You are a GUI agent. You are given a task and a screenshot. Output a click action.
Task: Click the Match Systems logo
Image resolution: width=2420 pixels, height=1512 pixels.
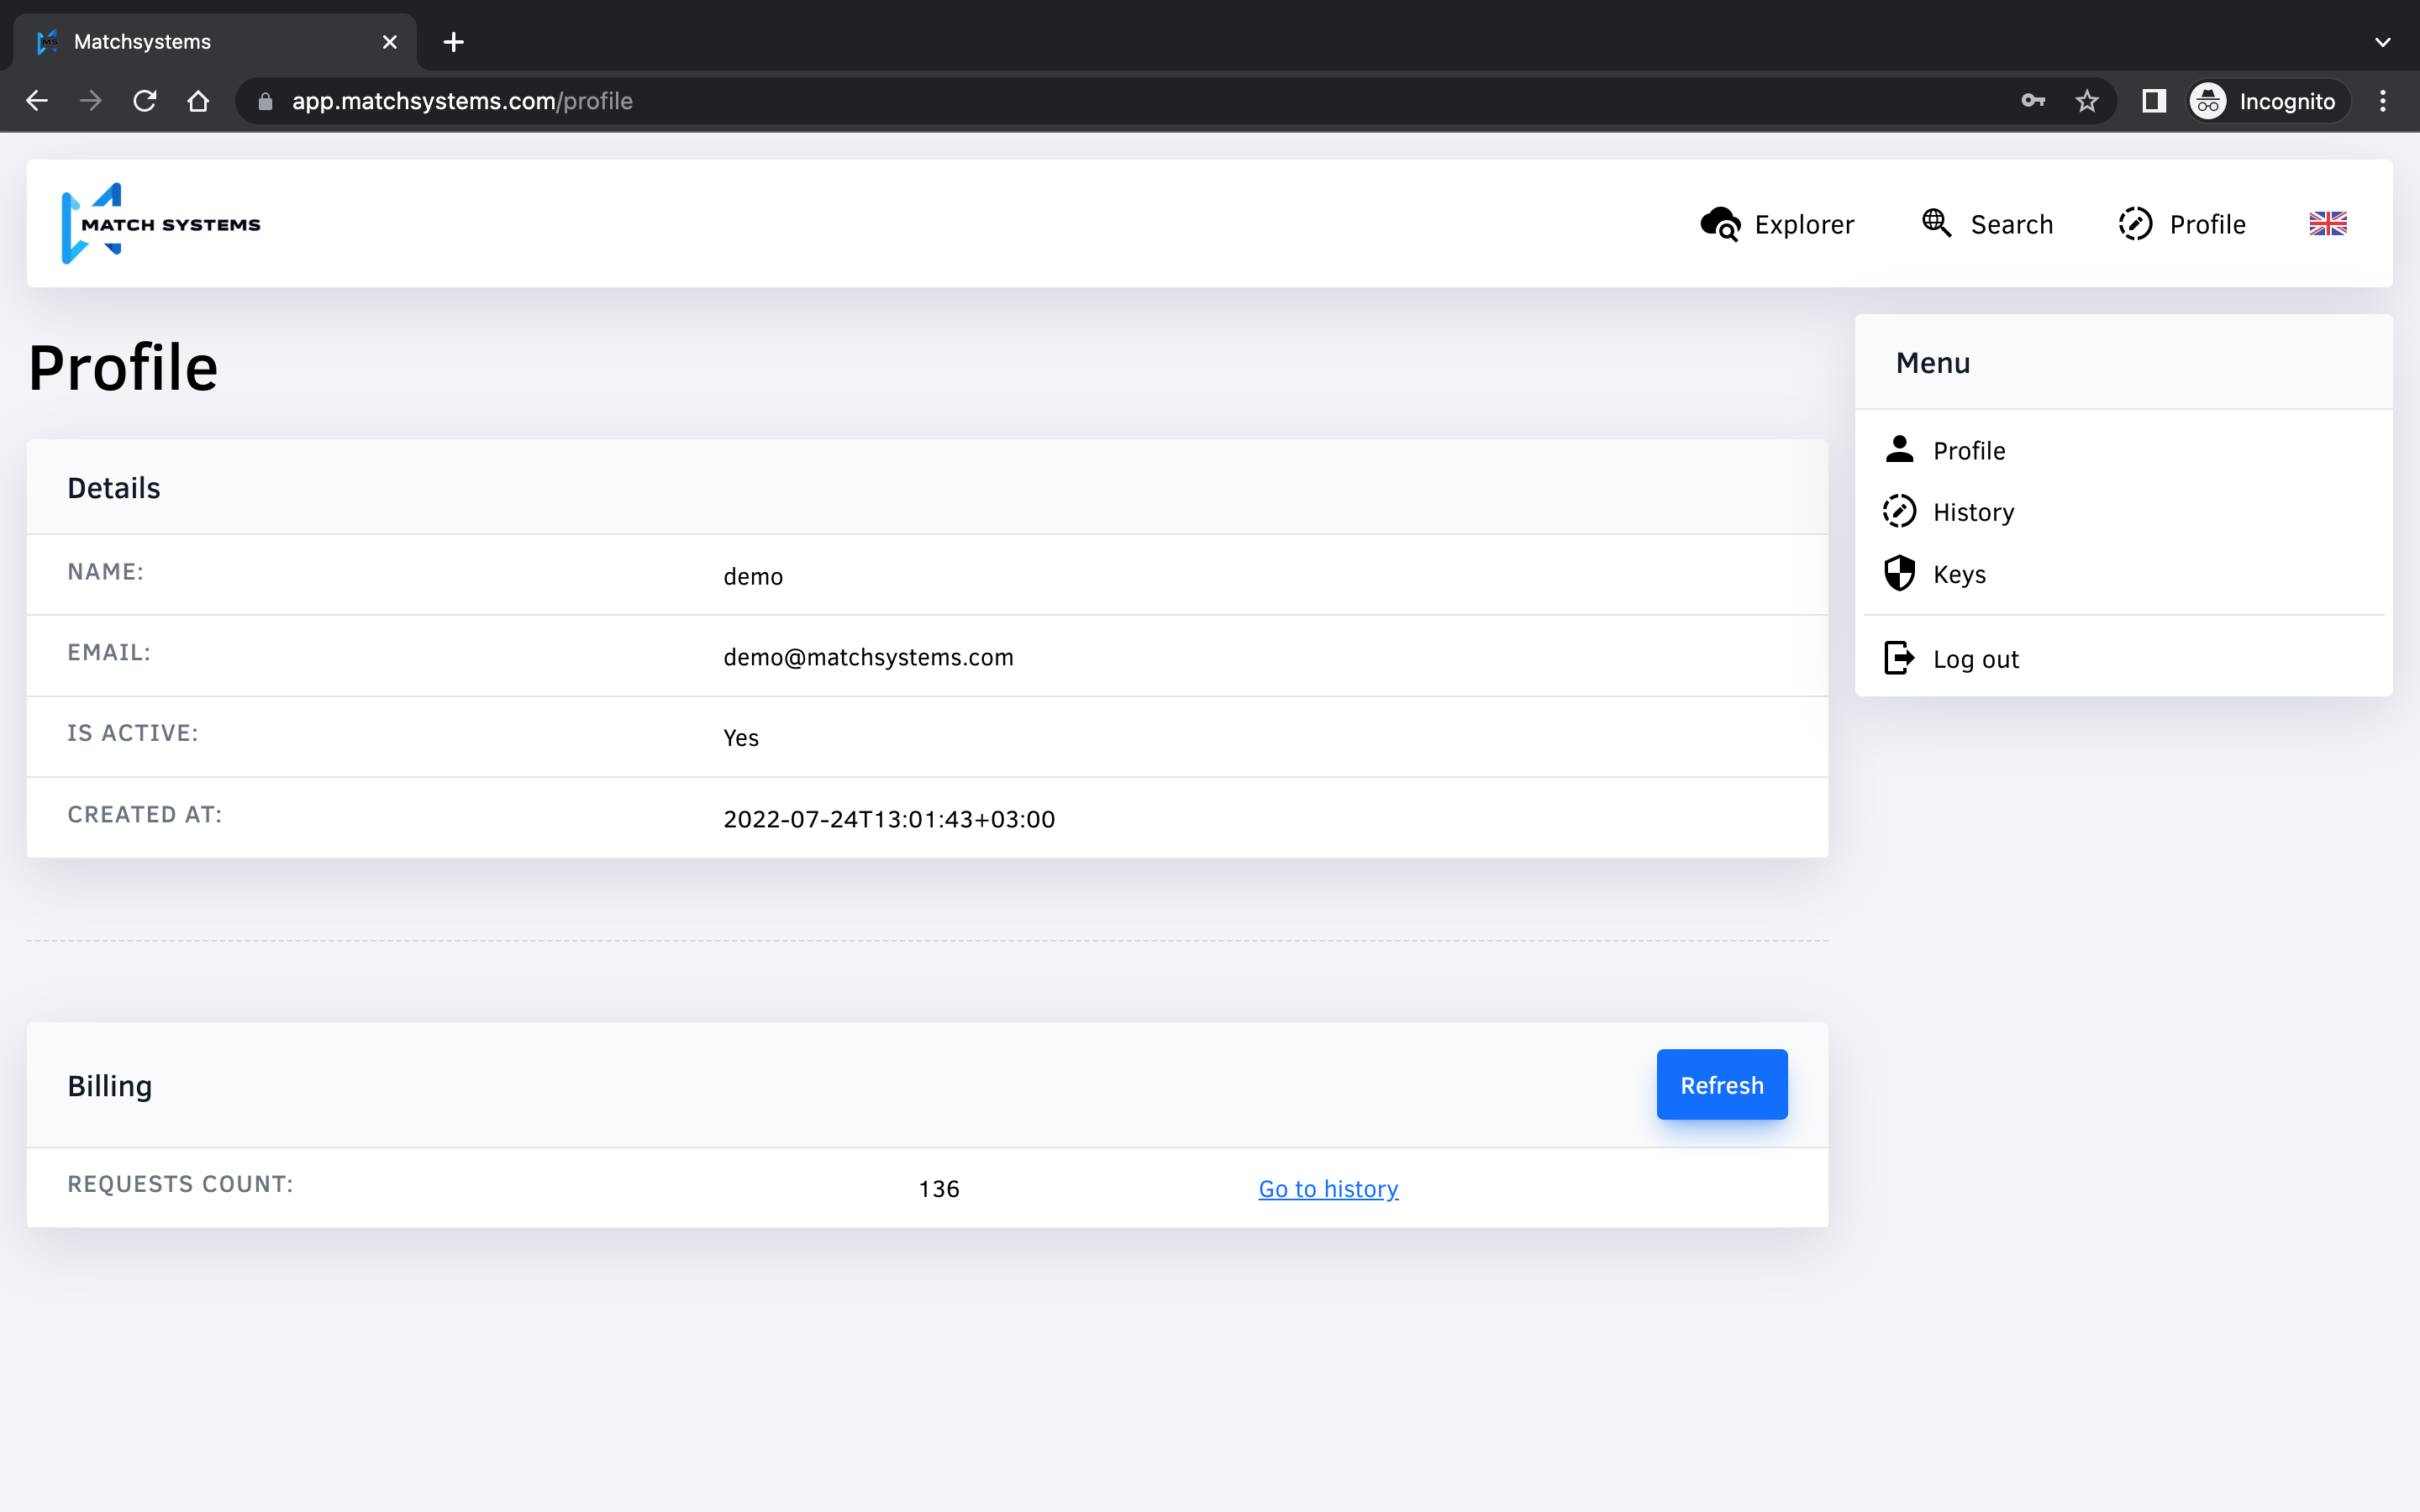click(x=160, y=223)
